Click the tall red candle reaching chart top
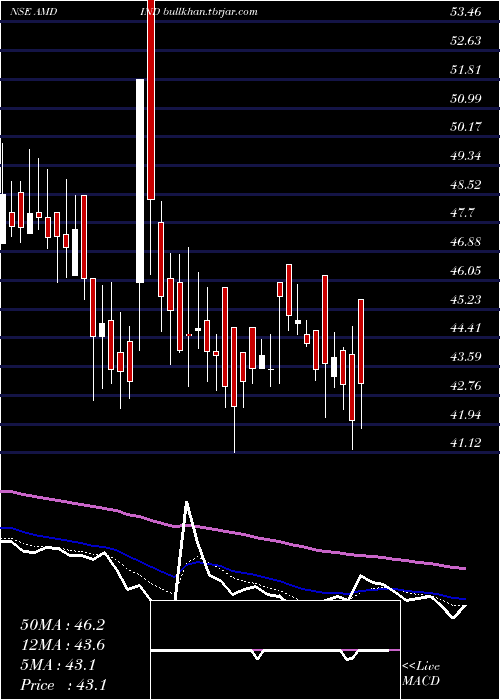The image size is (500, 700). (151, 100)
